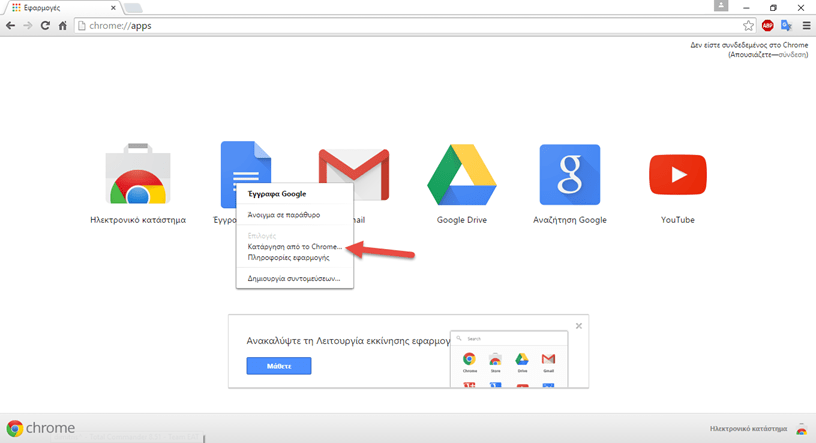Click the Ηλεκτρονικό κατάστημα footer link
Screen dimensions: 816x443
pos(748,429)
